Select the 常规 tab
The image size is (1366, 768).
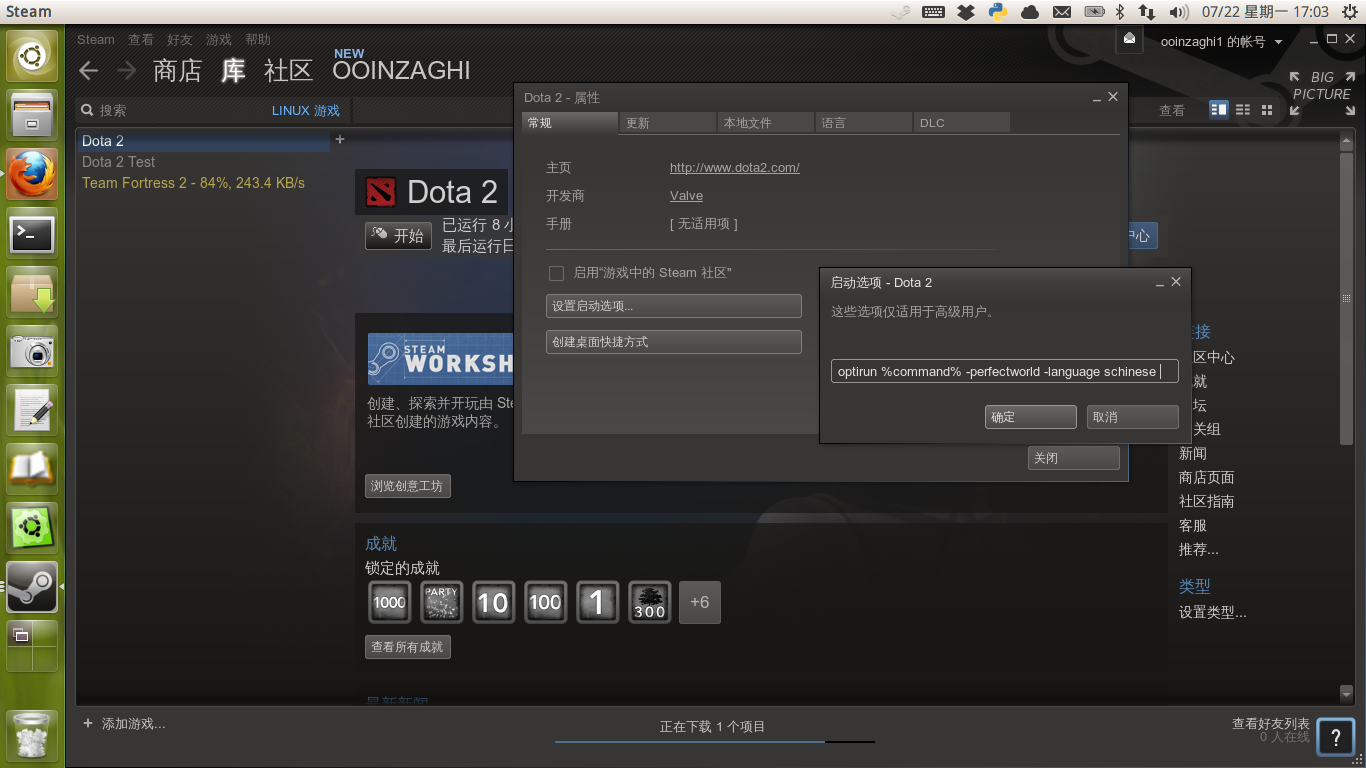click(x=570, y=123)
